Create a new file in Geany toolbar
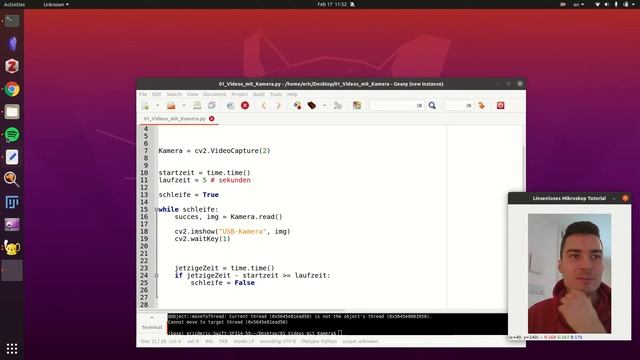640x360 pixels. 145,106
